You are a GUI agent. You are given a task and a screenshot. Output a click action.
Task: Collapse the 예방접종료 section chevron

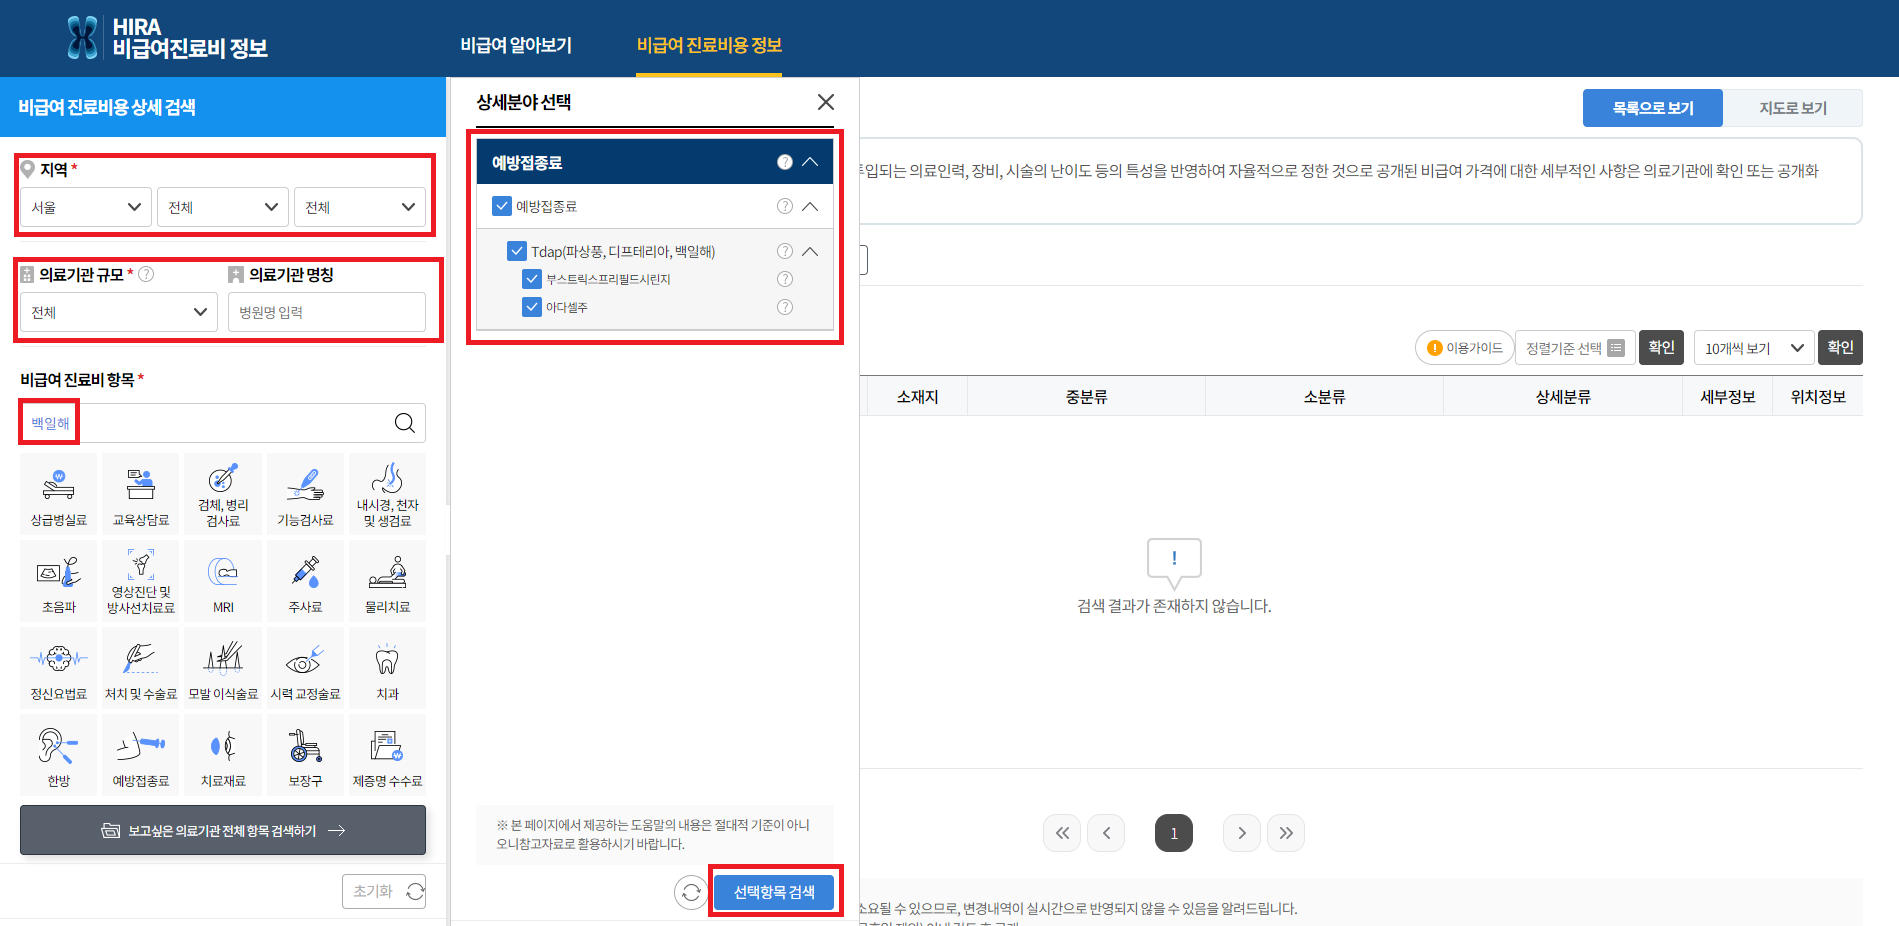tap(810, 160)
